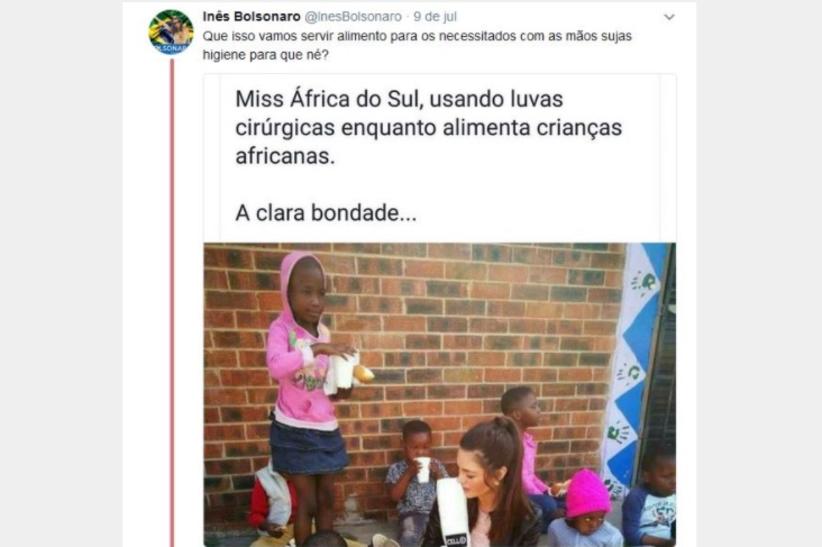This screenshot has width=822, height=547.
Task: Click the display name Inês Bolsonaro
Action: [252, 17]
